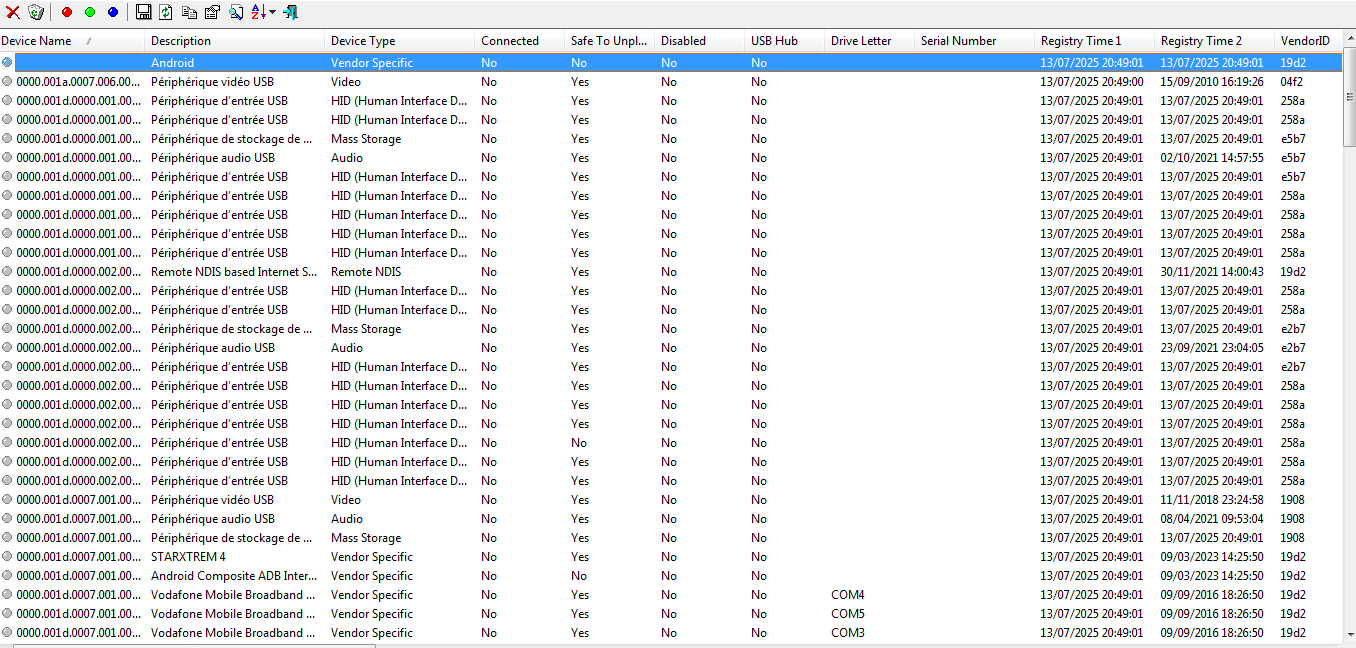Click the gray status dot of the Android row
This screenshot has height=648, width=1356.
click(8, 62)
